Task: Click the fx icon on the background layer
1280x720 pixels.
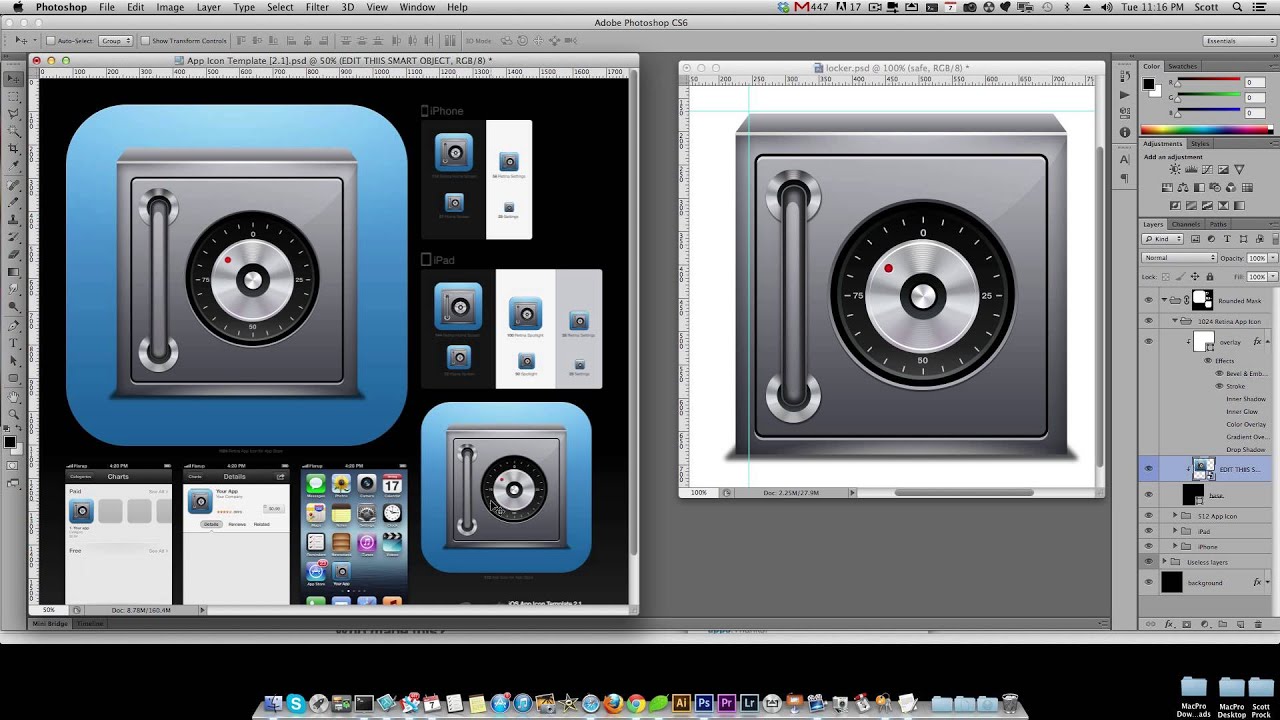Action: coord(1257,583)
